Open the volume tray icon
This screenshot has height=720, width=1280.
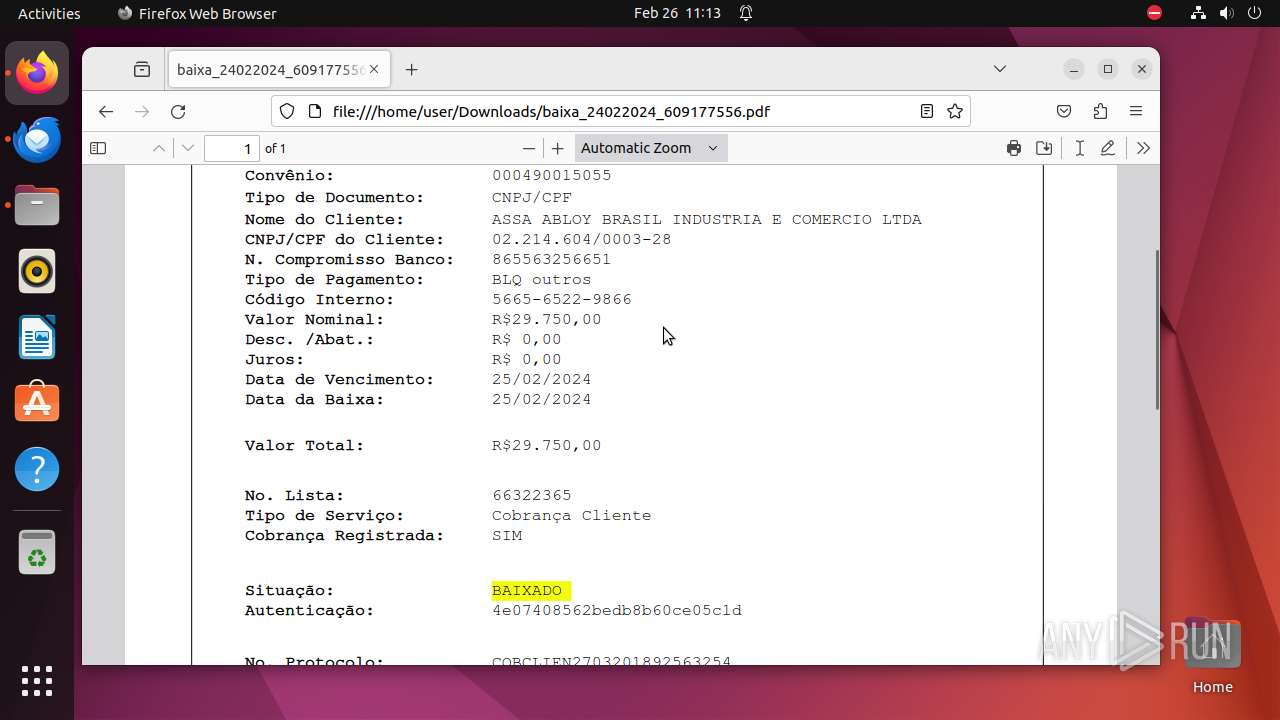(1227, 13)
